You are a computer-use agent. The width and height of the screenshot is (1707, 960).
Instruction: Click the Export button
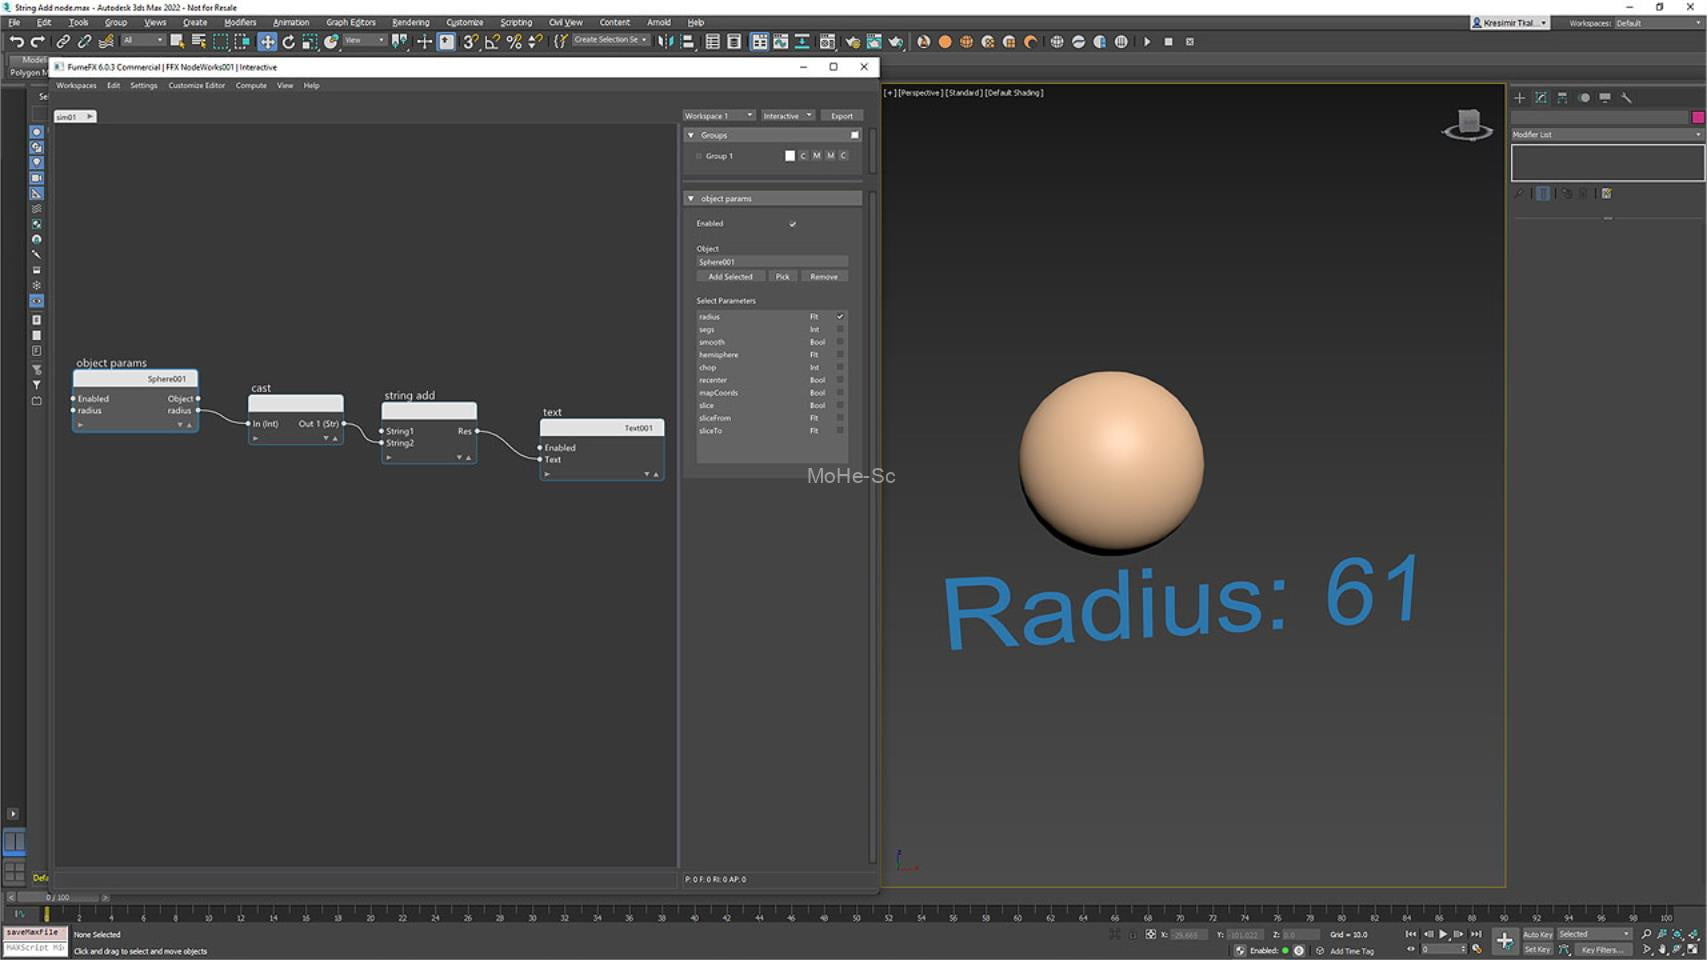click(x=842, y=116)
